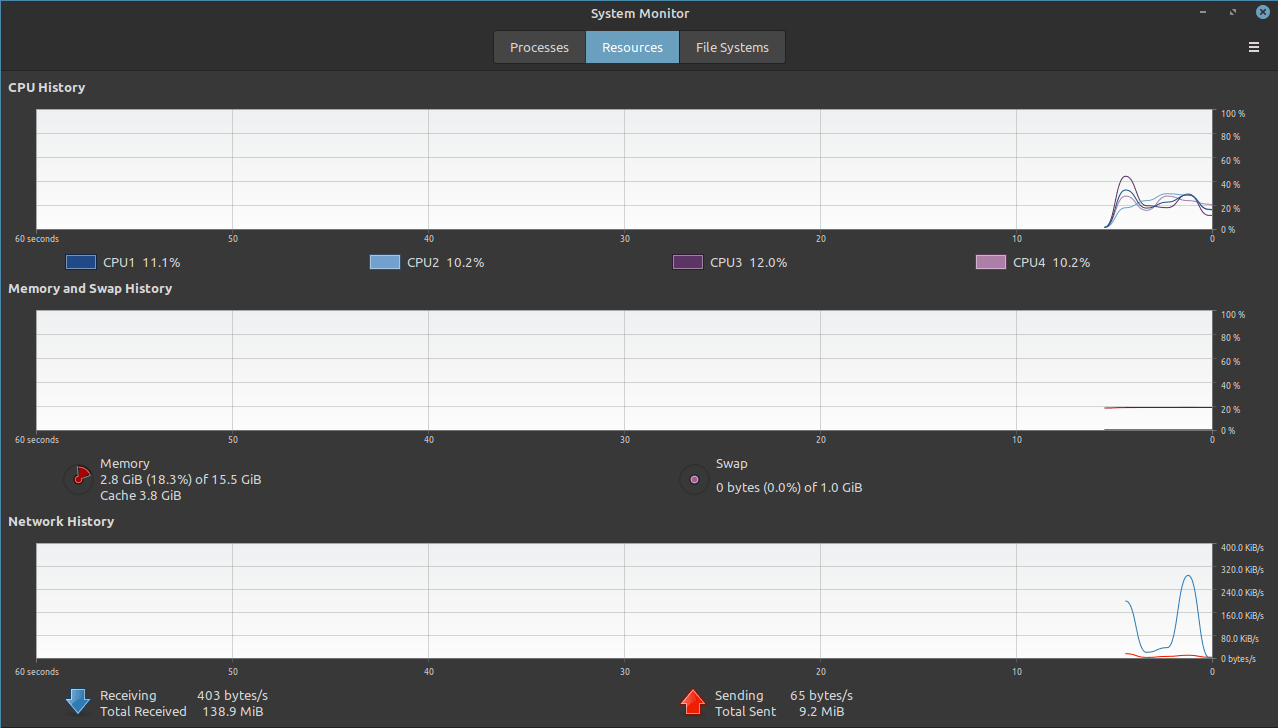Click the Memory pie color icon
Screen dimensions: 1278x728
[x=78, y=479]
